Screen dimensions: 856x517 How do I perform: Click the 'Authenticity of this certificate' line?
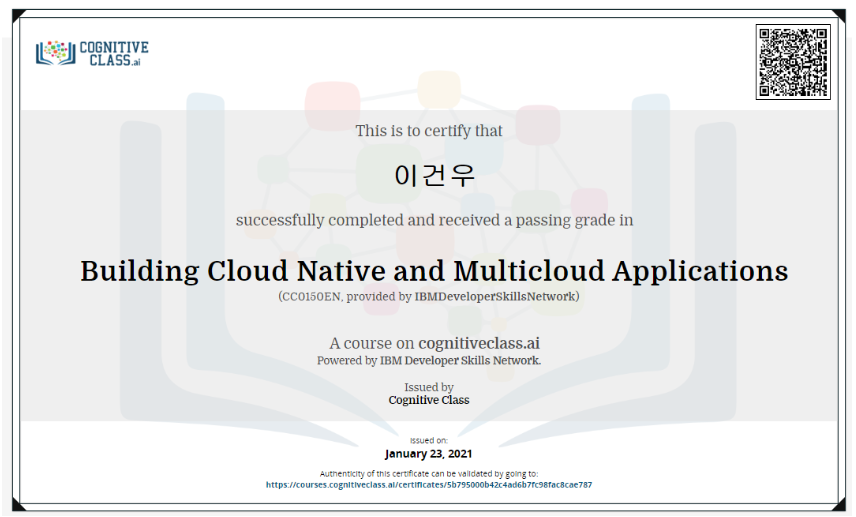tap(429, 474)
